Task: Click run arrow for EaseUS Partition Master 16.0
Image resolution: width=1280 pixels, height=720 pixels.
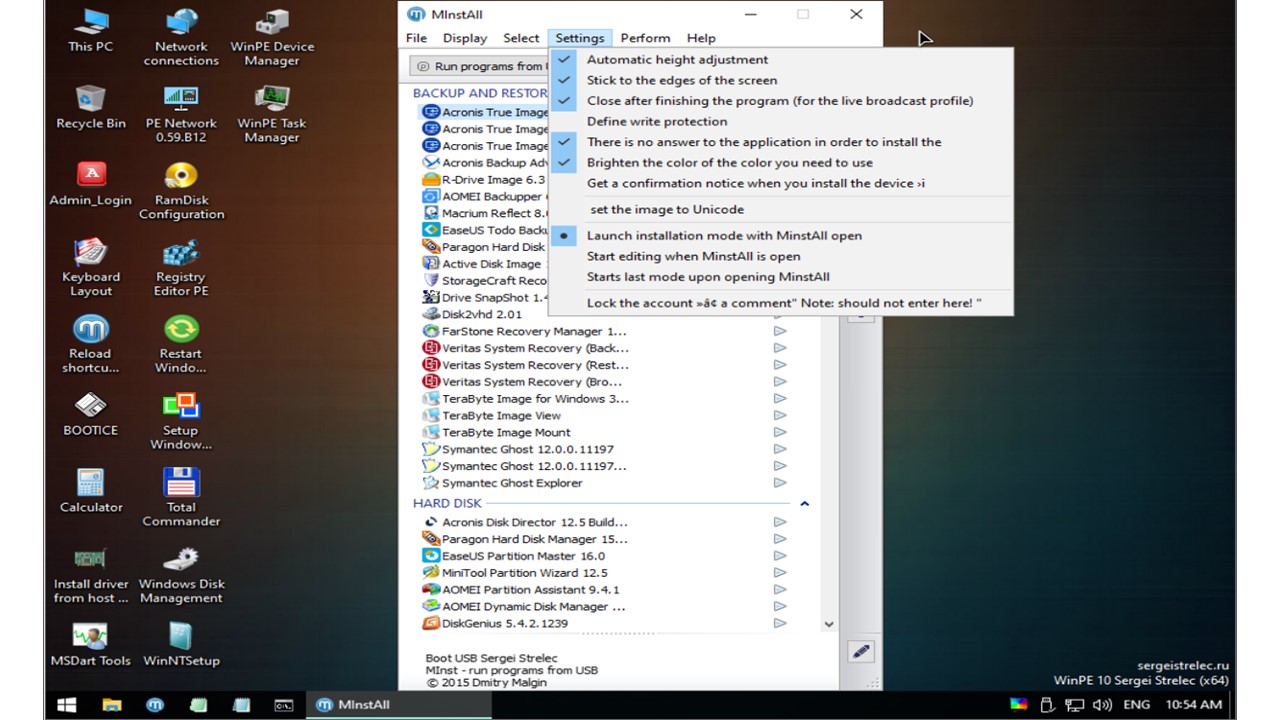Action: click(780, 556)
